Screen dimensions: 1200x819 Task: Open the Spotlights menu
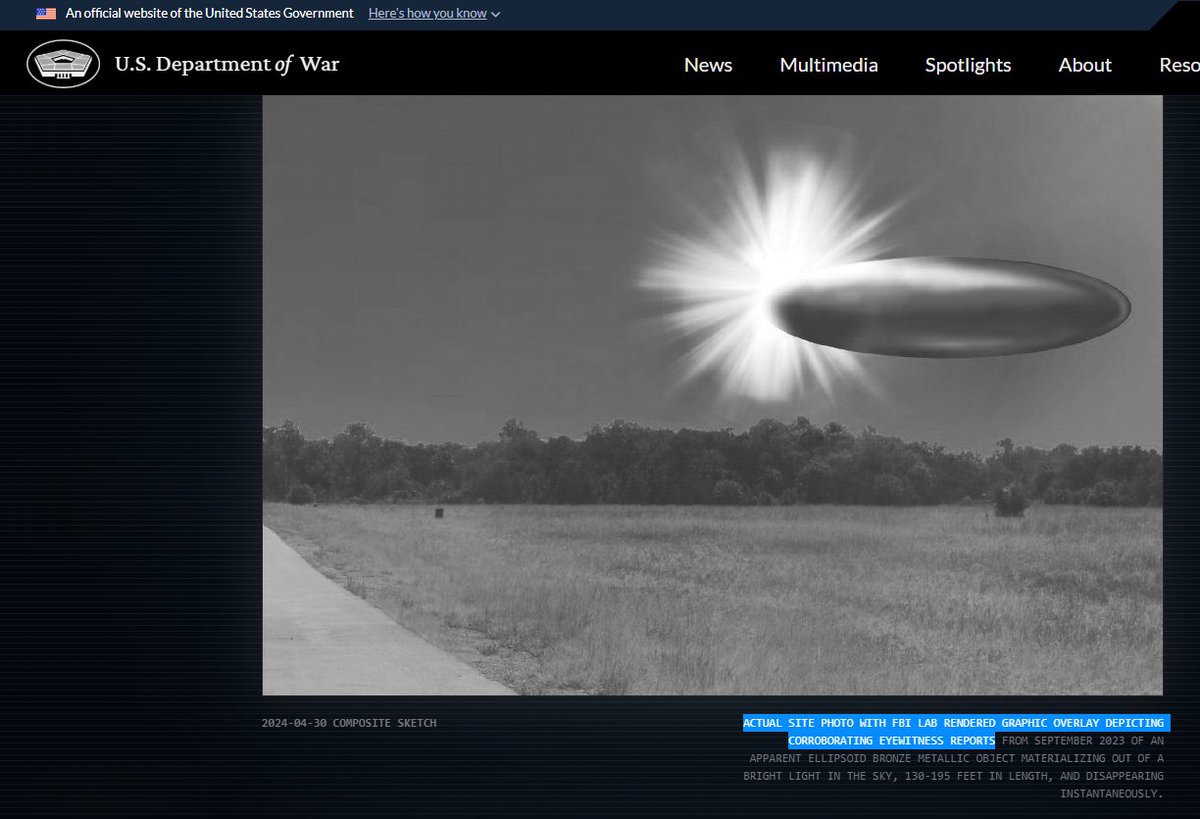(x=968, y=65)
